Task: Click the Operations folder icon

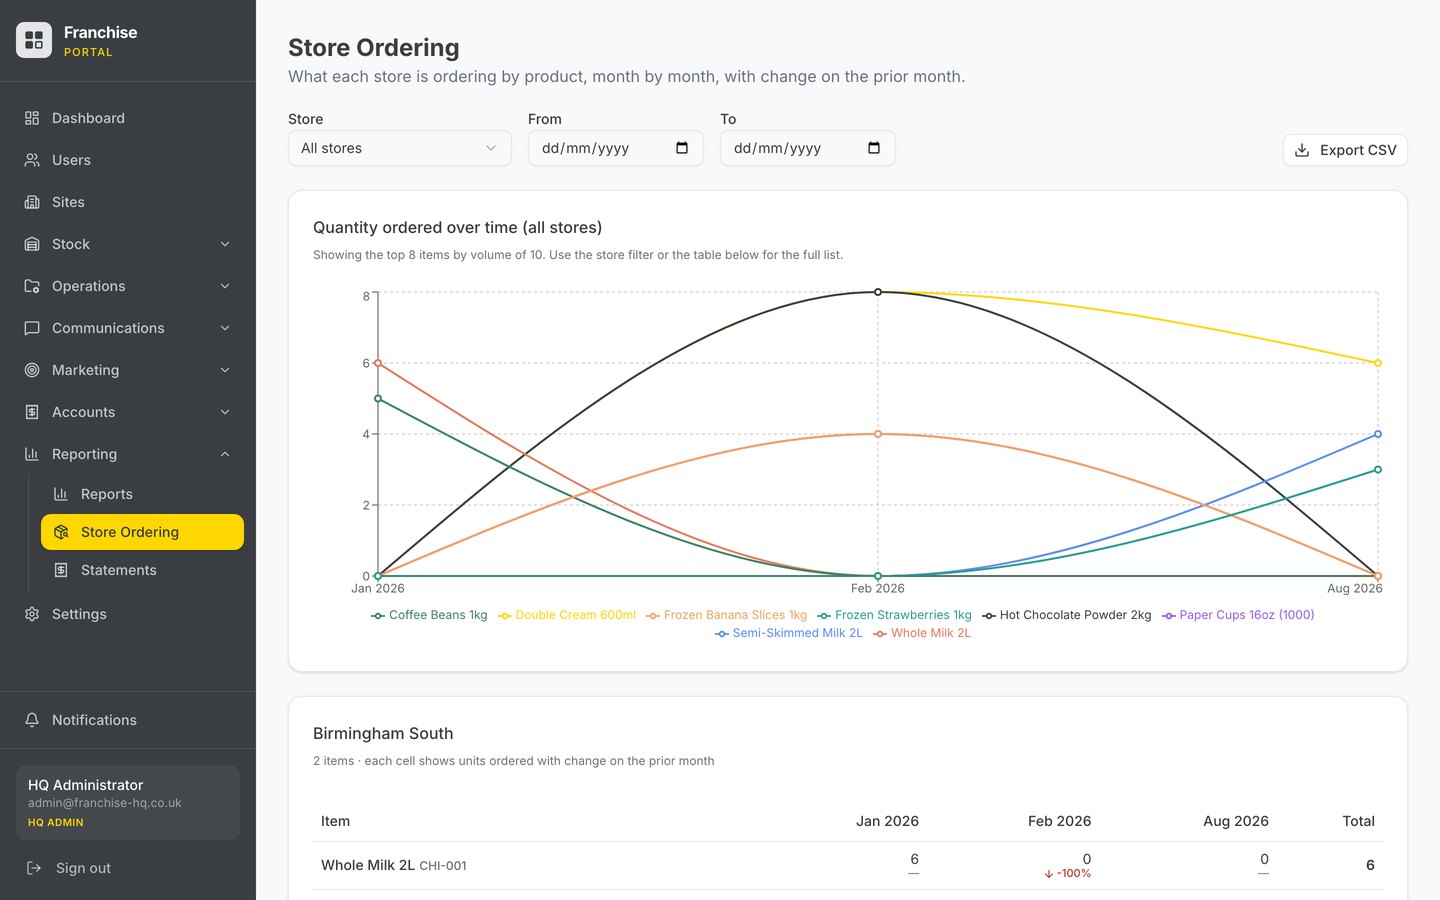Action: [32, 286]
